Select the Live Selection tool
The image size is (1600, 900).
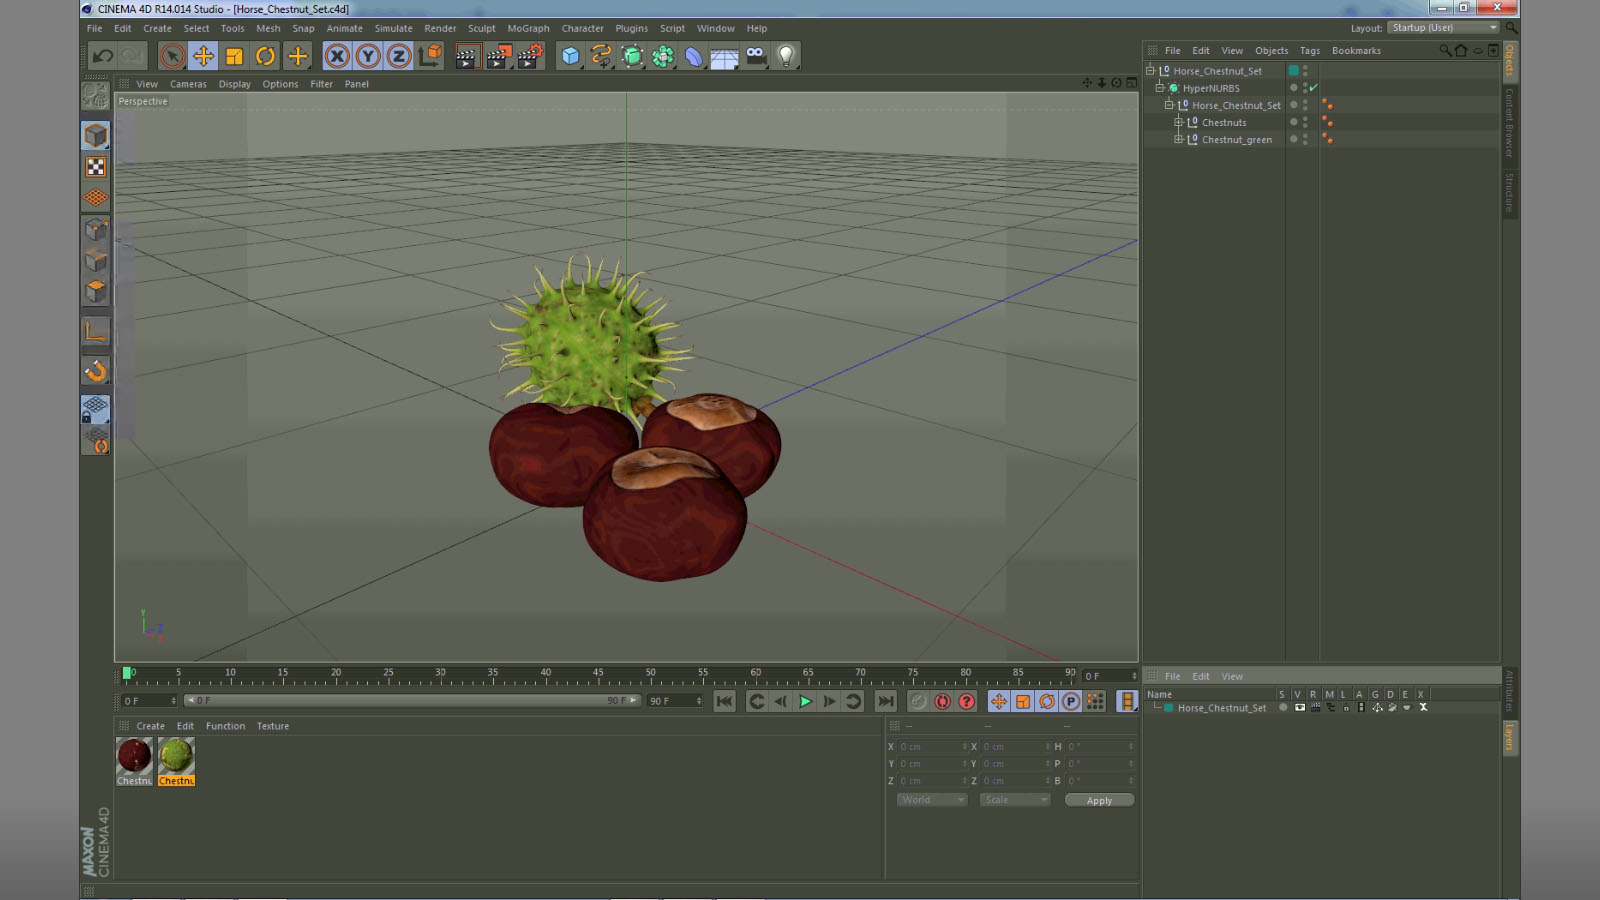172,56
